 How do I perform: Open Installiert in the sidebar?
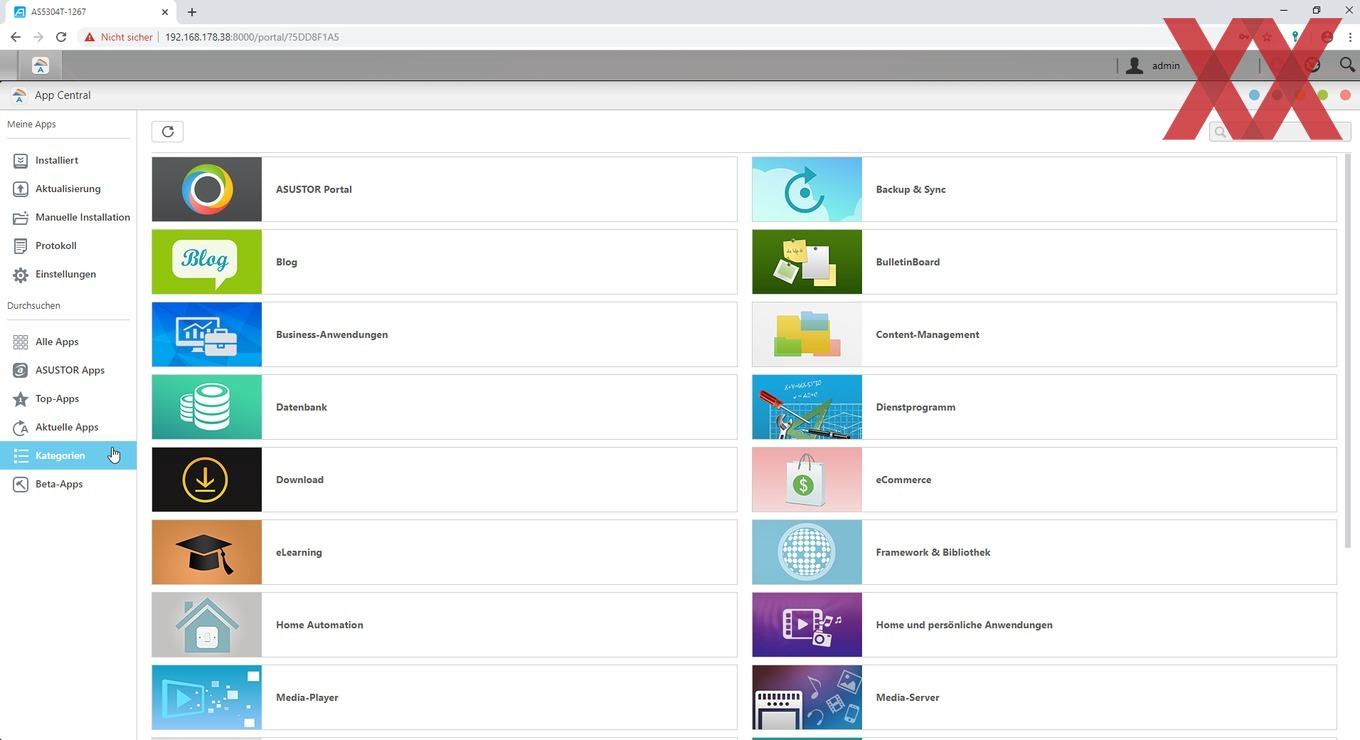[x=68, y=160]
